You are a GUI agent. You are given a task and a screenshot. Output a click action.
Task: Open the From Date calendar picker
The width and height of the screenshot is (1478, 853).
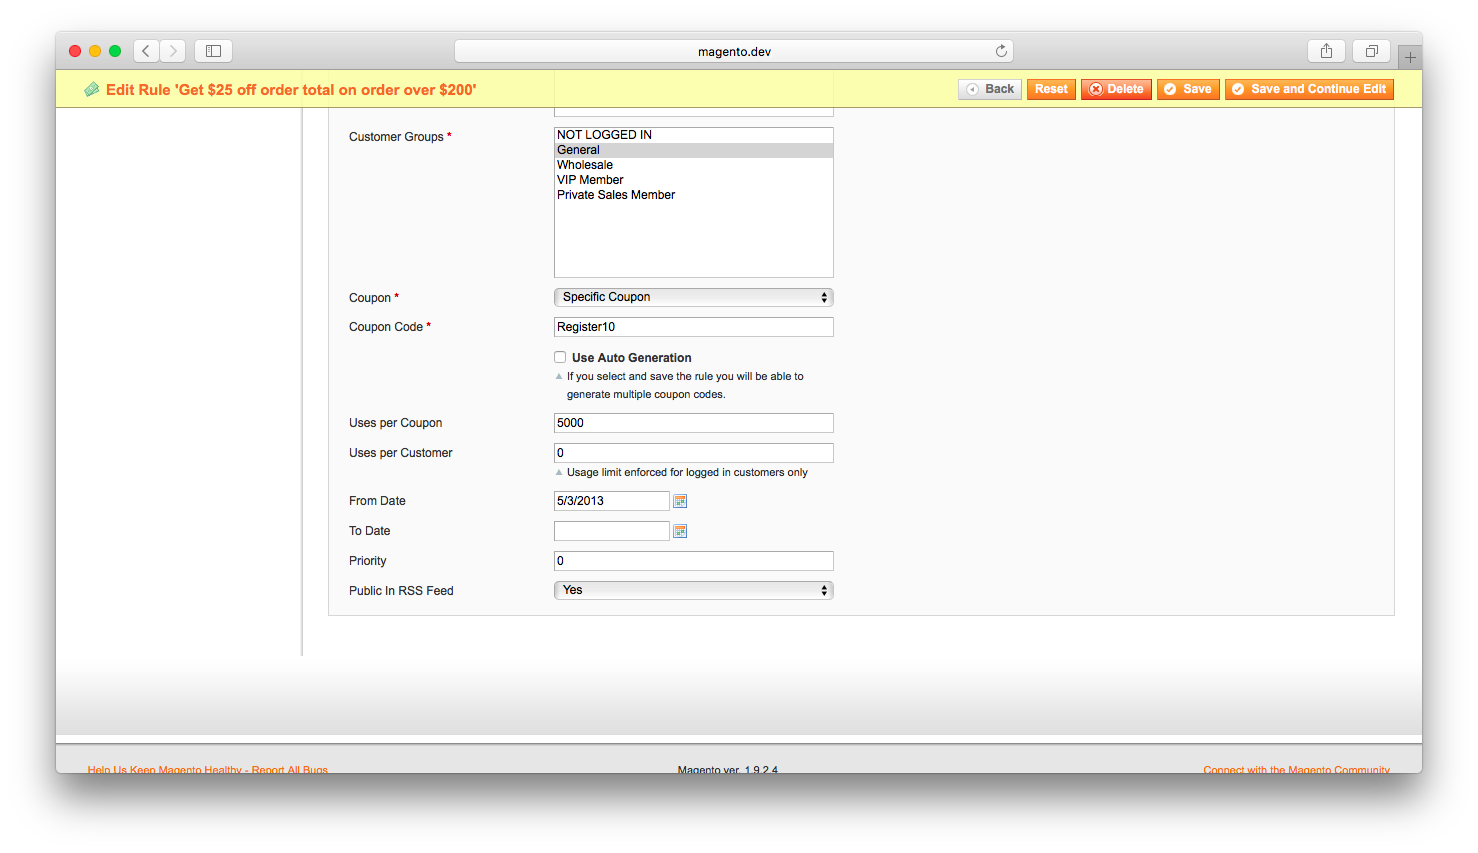pyautogui.click(x=680, y=501)
